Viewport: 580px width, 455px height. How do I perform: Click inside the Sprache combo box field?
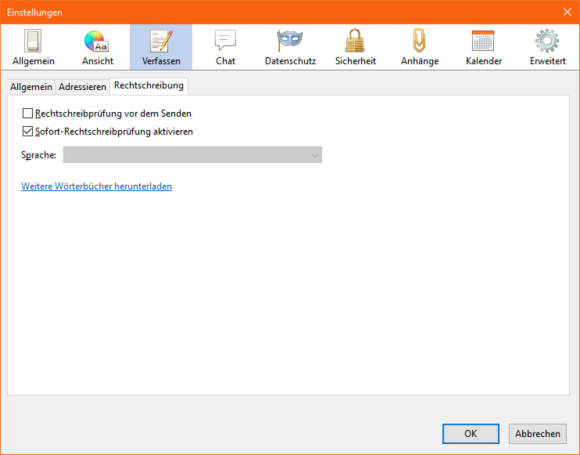[x=192, y=155]
